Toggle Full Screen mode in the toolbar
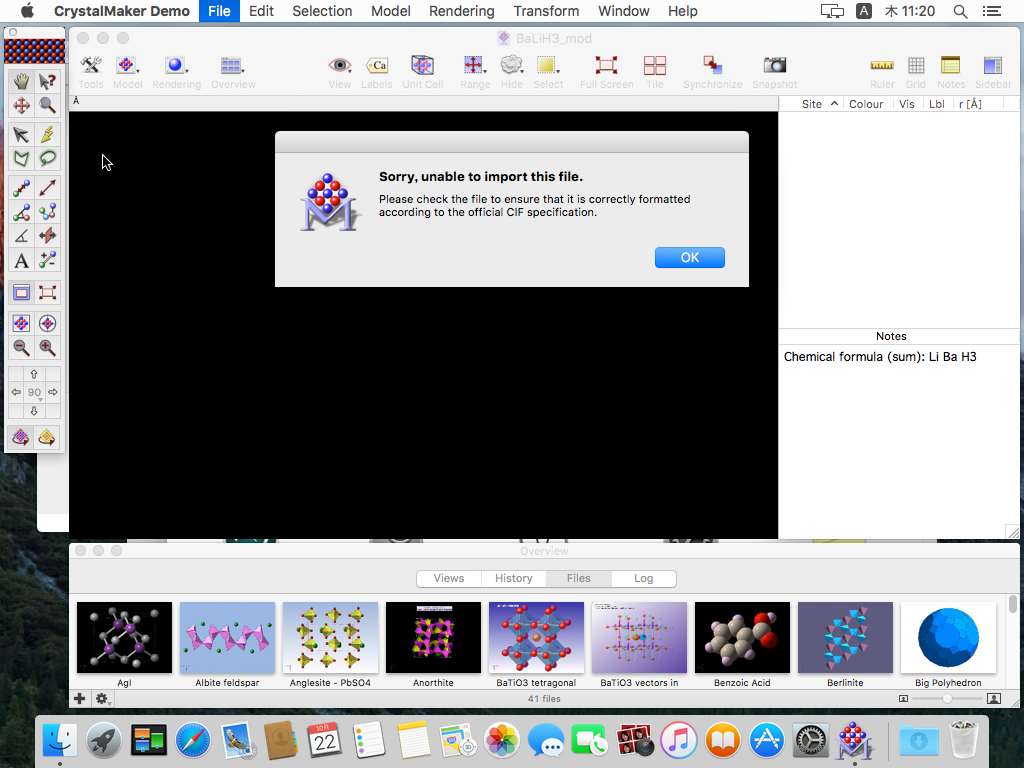The height and width of the screenshot is (768, 1024). 607,72
